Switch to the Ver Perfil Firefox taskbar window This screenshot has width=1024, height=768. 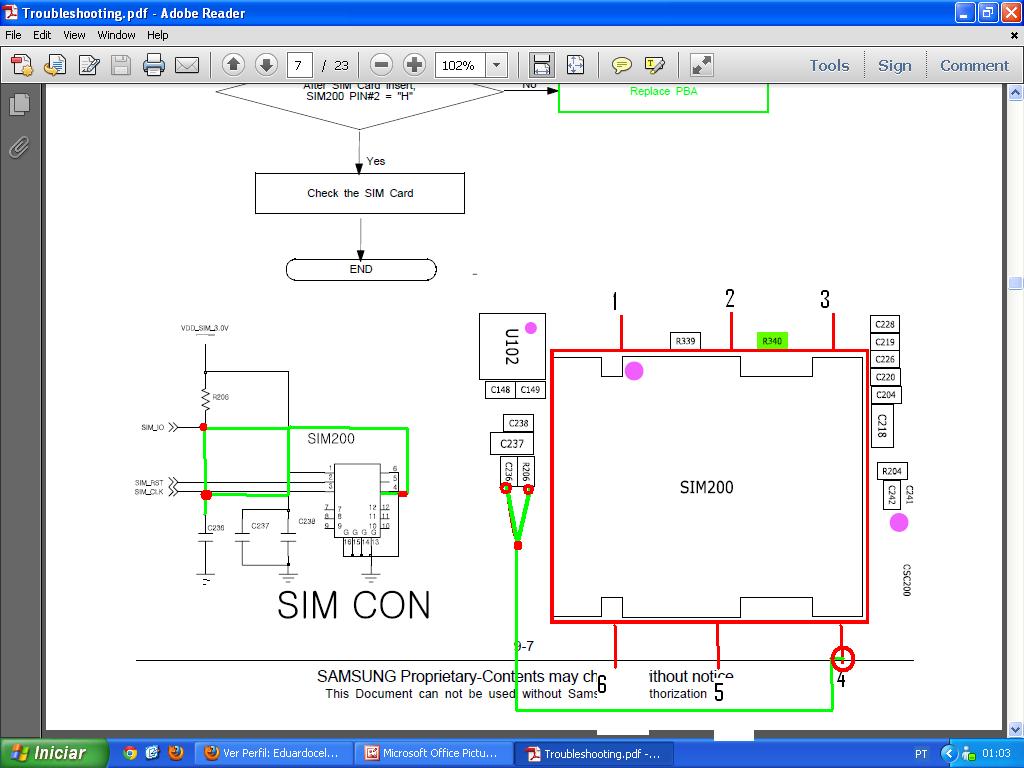pos(274,754)
